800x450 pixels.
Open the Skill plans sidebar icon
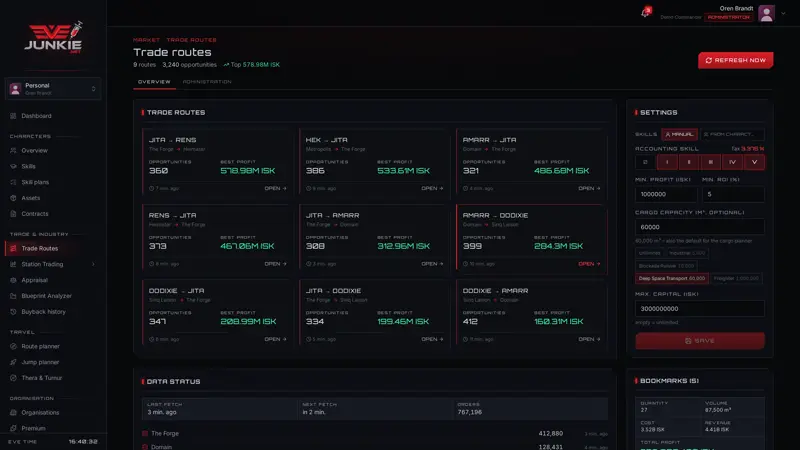pyautogui.click(x=13, y=182)
